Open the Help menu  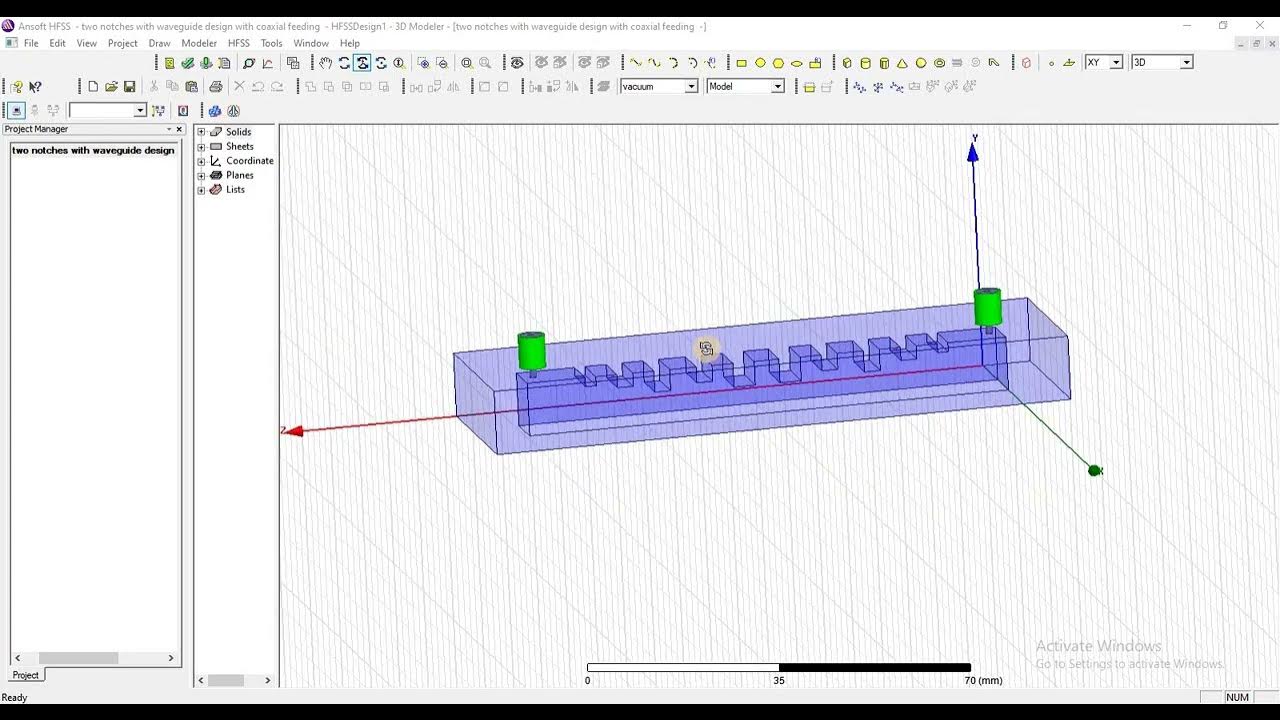(x=350, y=43)
